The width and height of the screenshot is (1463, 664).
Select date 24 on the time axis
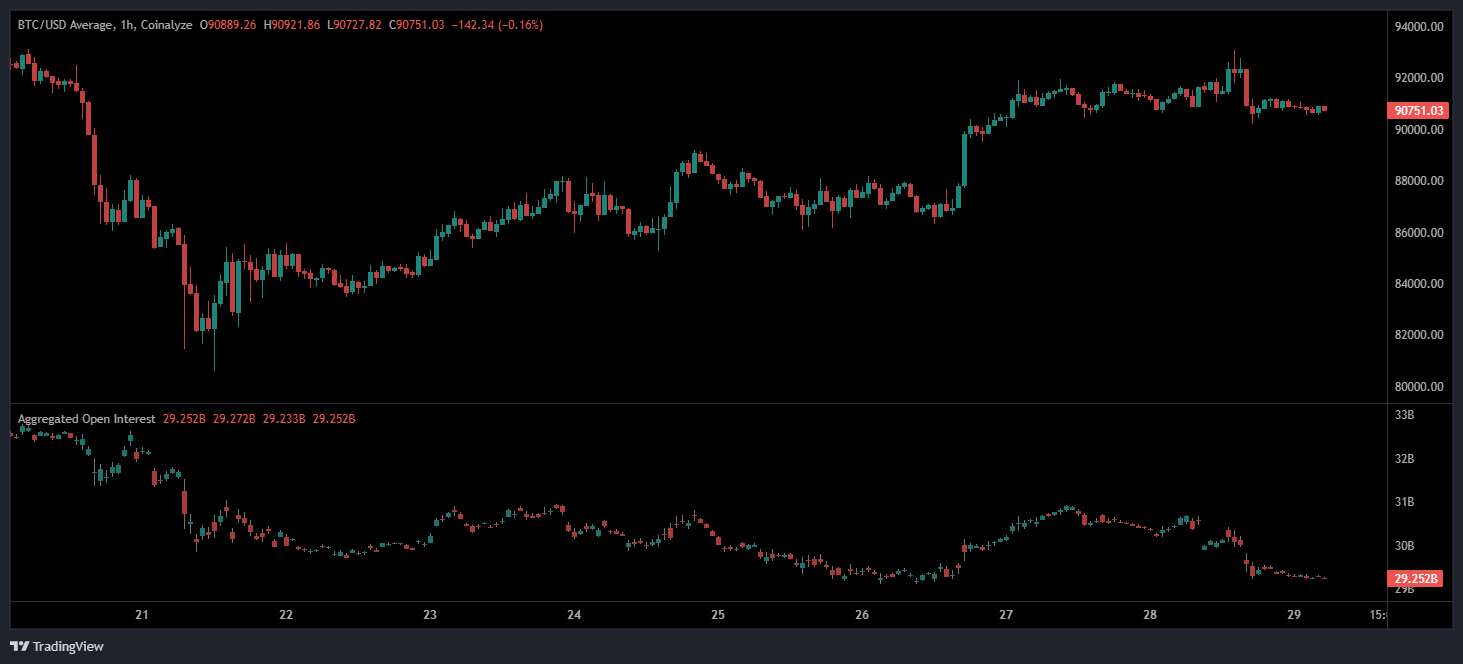point(574,614)
